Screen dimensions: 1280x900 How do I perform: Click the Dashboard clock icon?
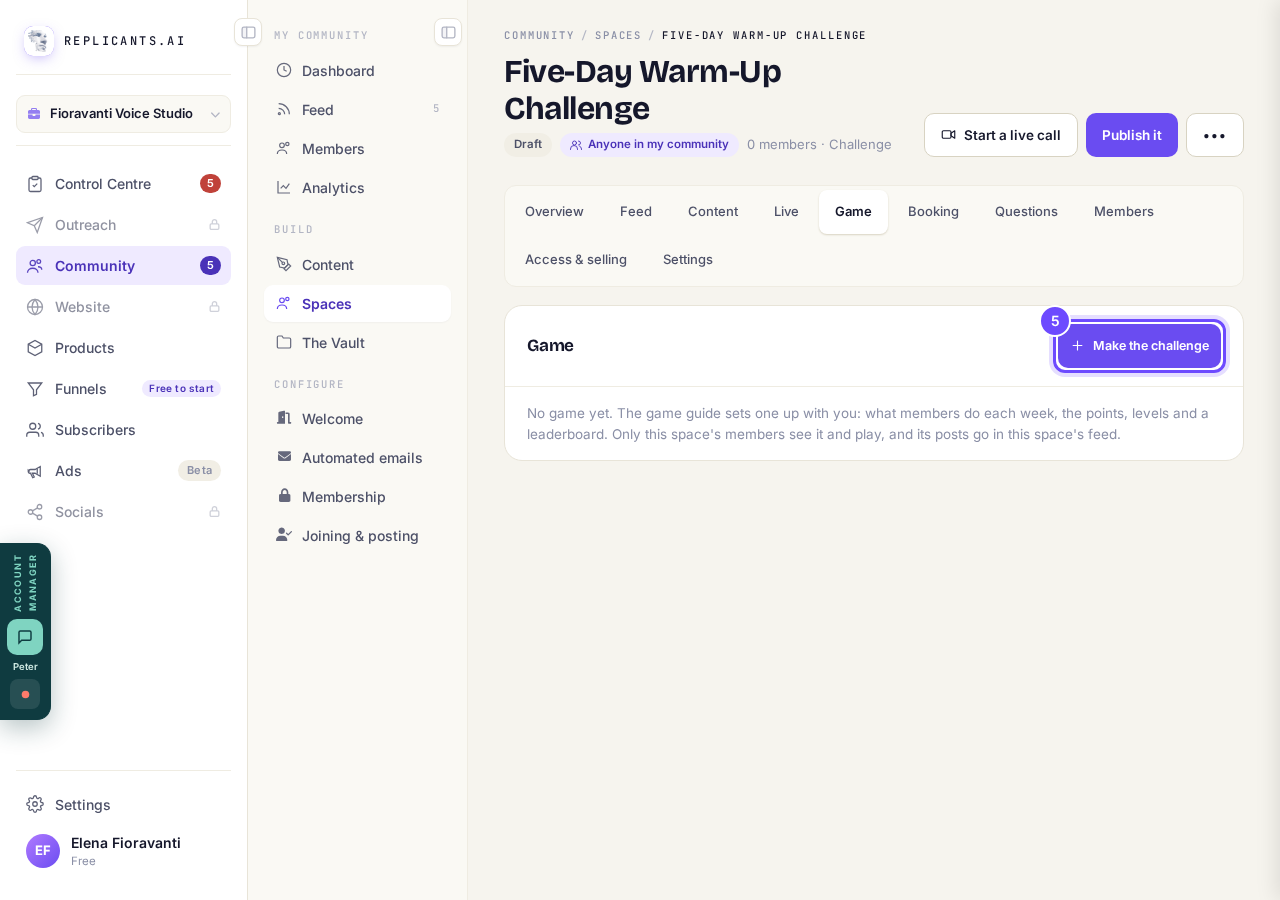[x=284, y=70]
